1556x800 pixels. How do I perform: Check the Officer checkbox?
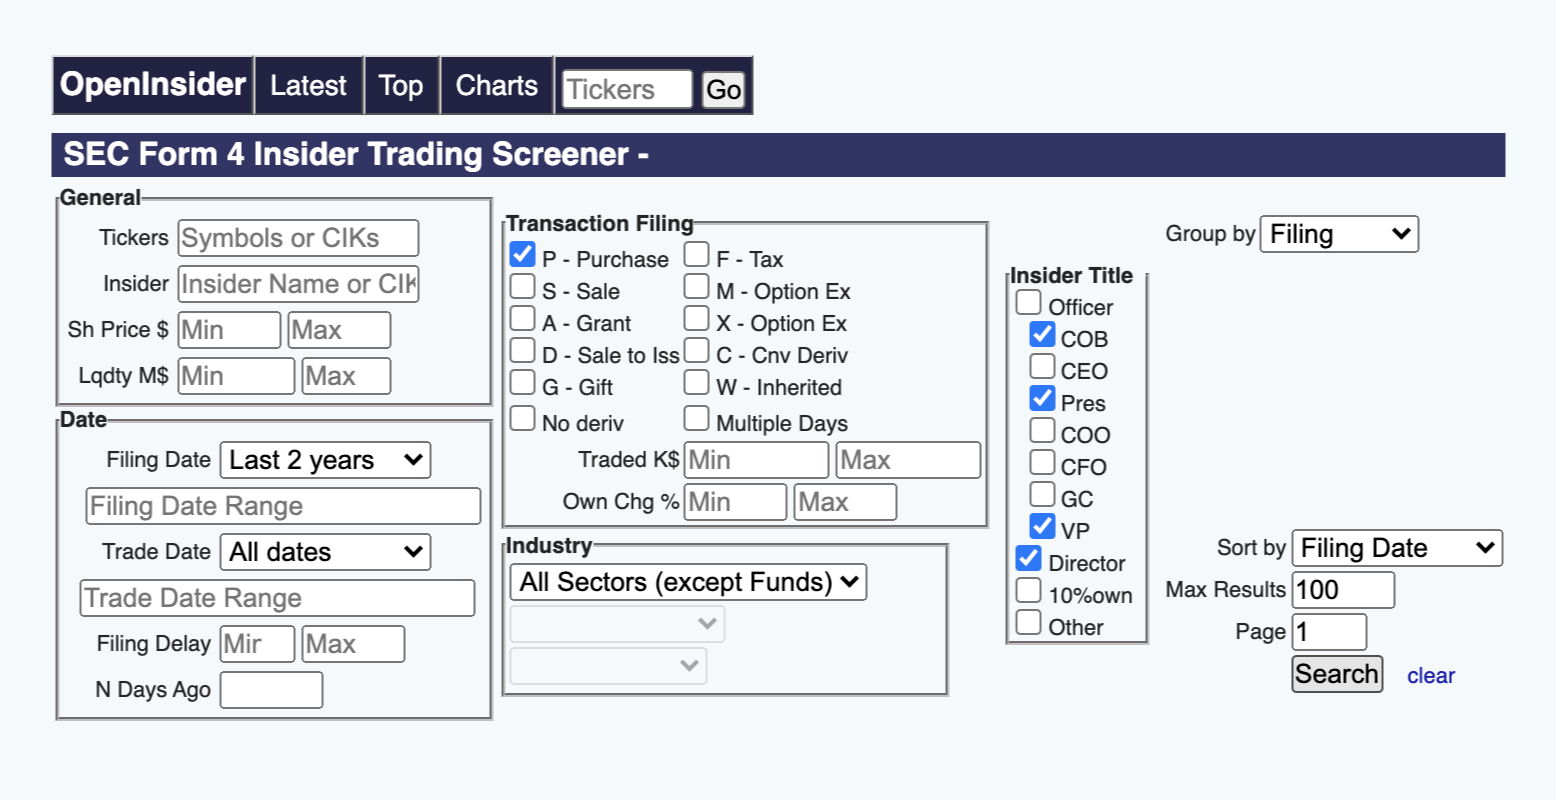(x=1029, y=302)
